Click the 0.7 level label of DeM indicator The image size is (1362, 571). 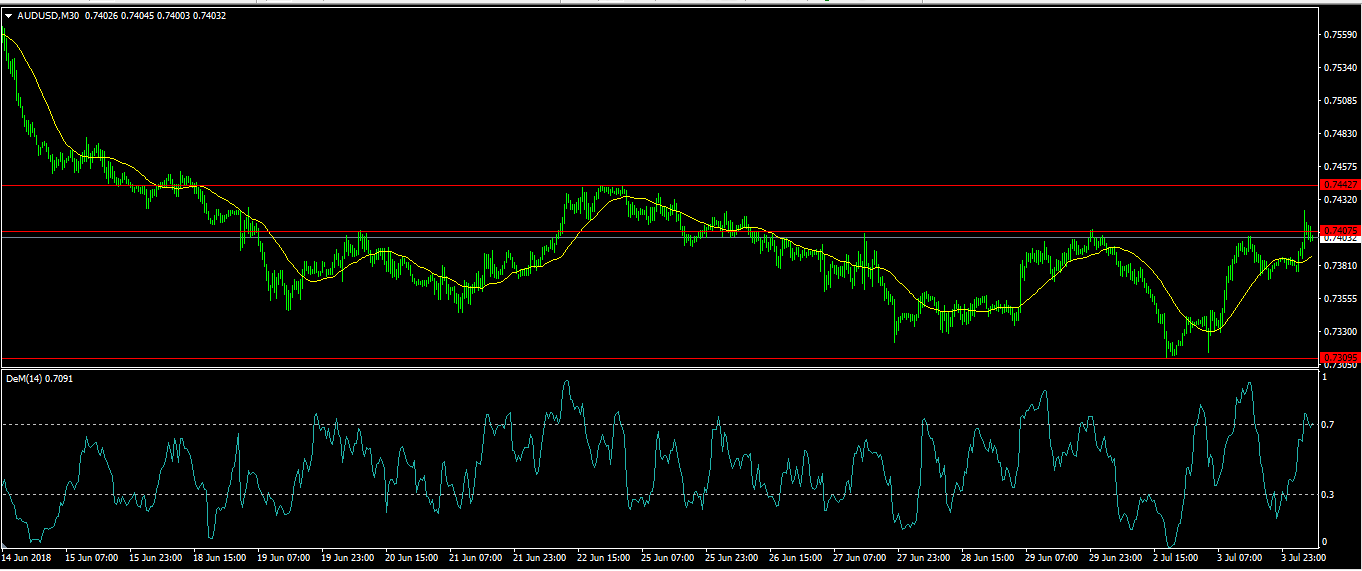pyautogui.click(x=1328, y=425)
